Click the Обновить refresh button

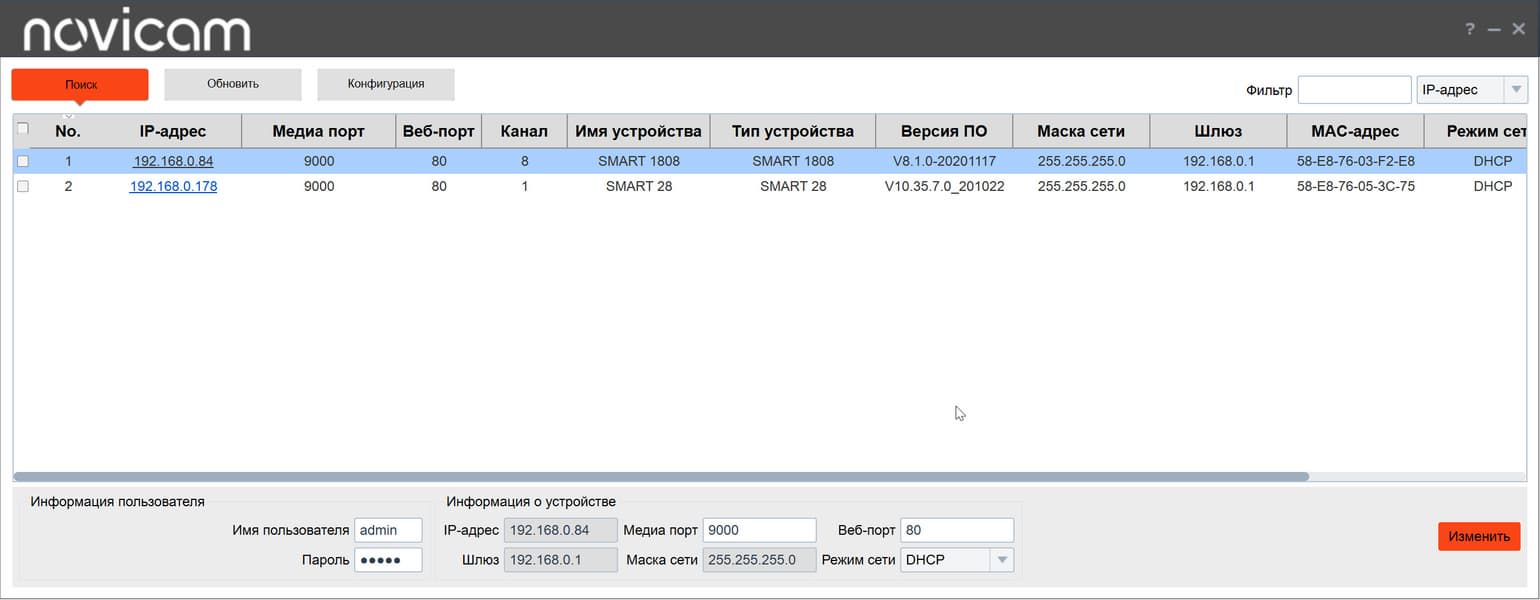(233, 84)
